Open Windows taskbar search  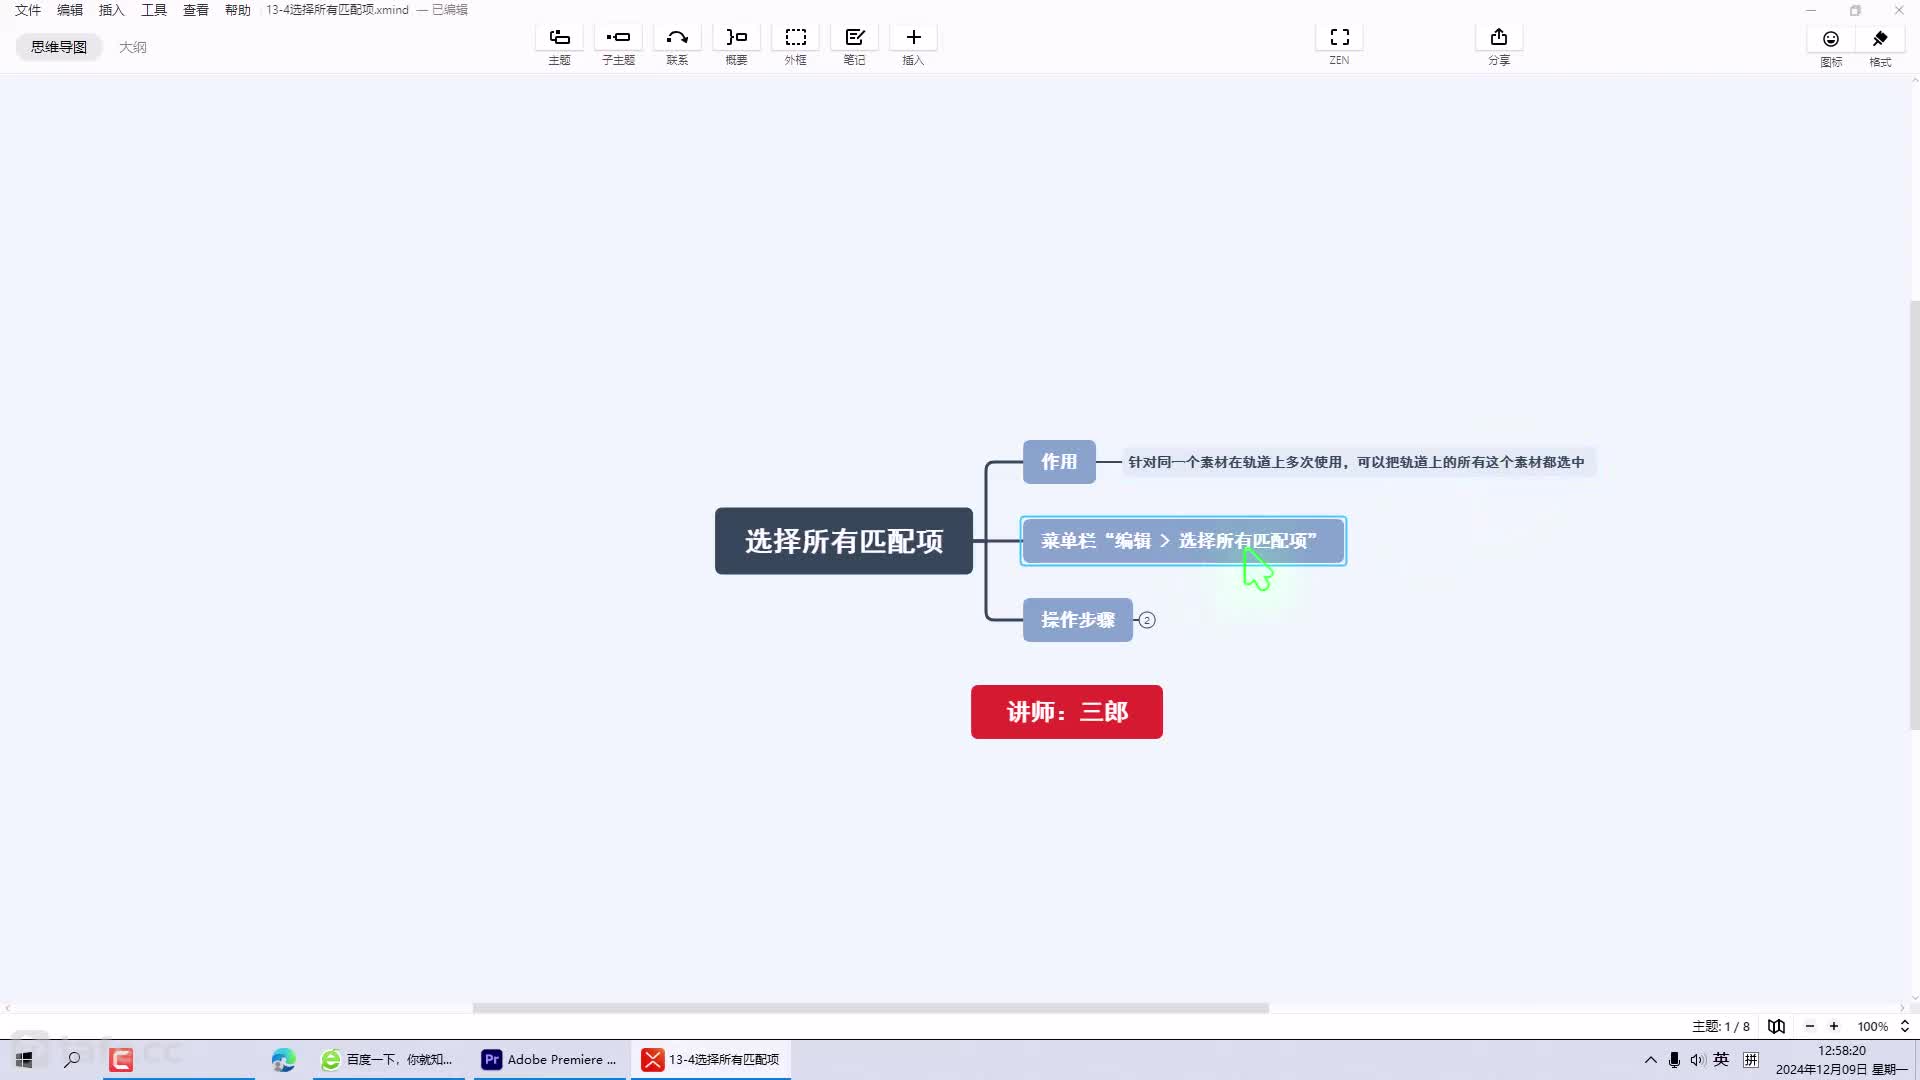point(72,1059)
